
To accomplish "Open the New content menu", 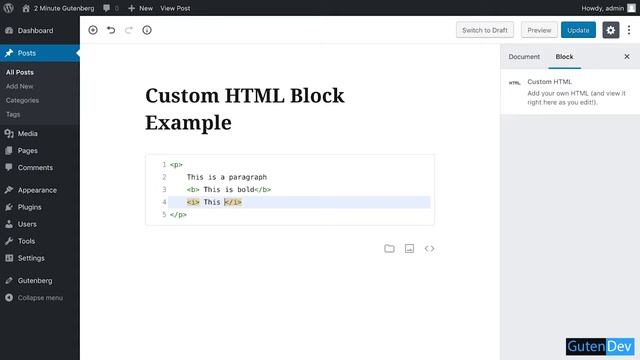I will click(x=140, y=8).
